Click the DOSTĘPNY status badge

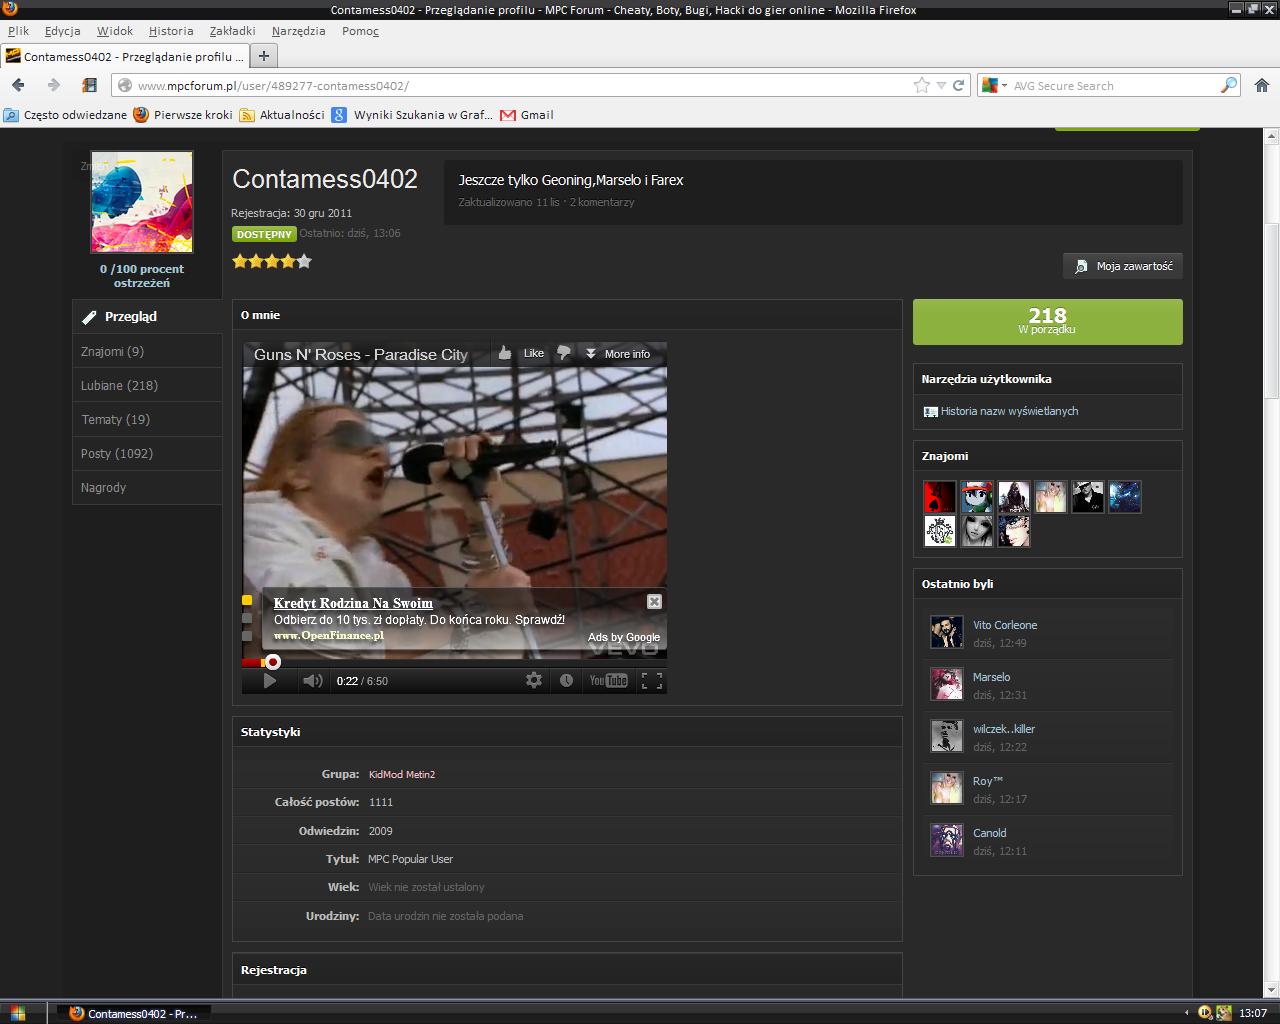point(264,234)
